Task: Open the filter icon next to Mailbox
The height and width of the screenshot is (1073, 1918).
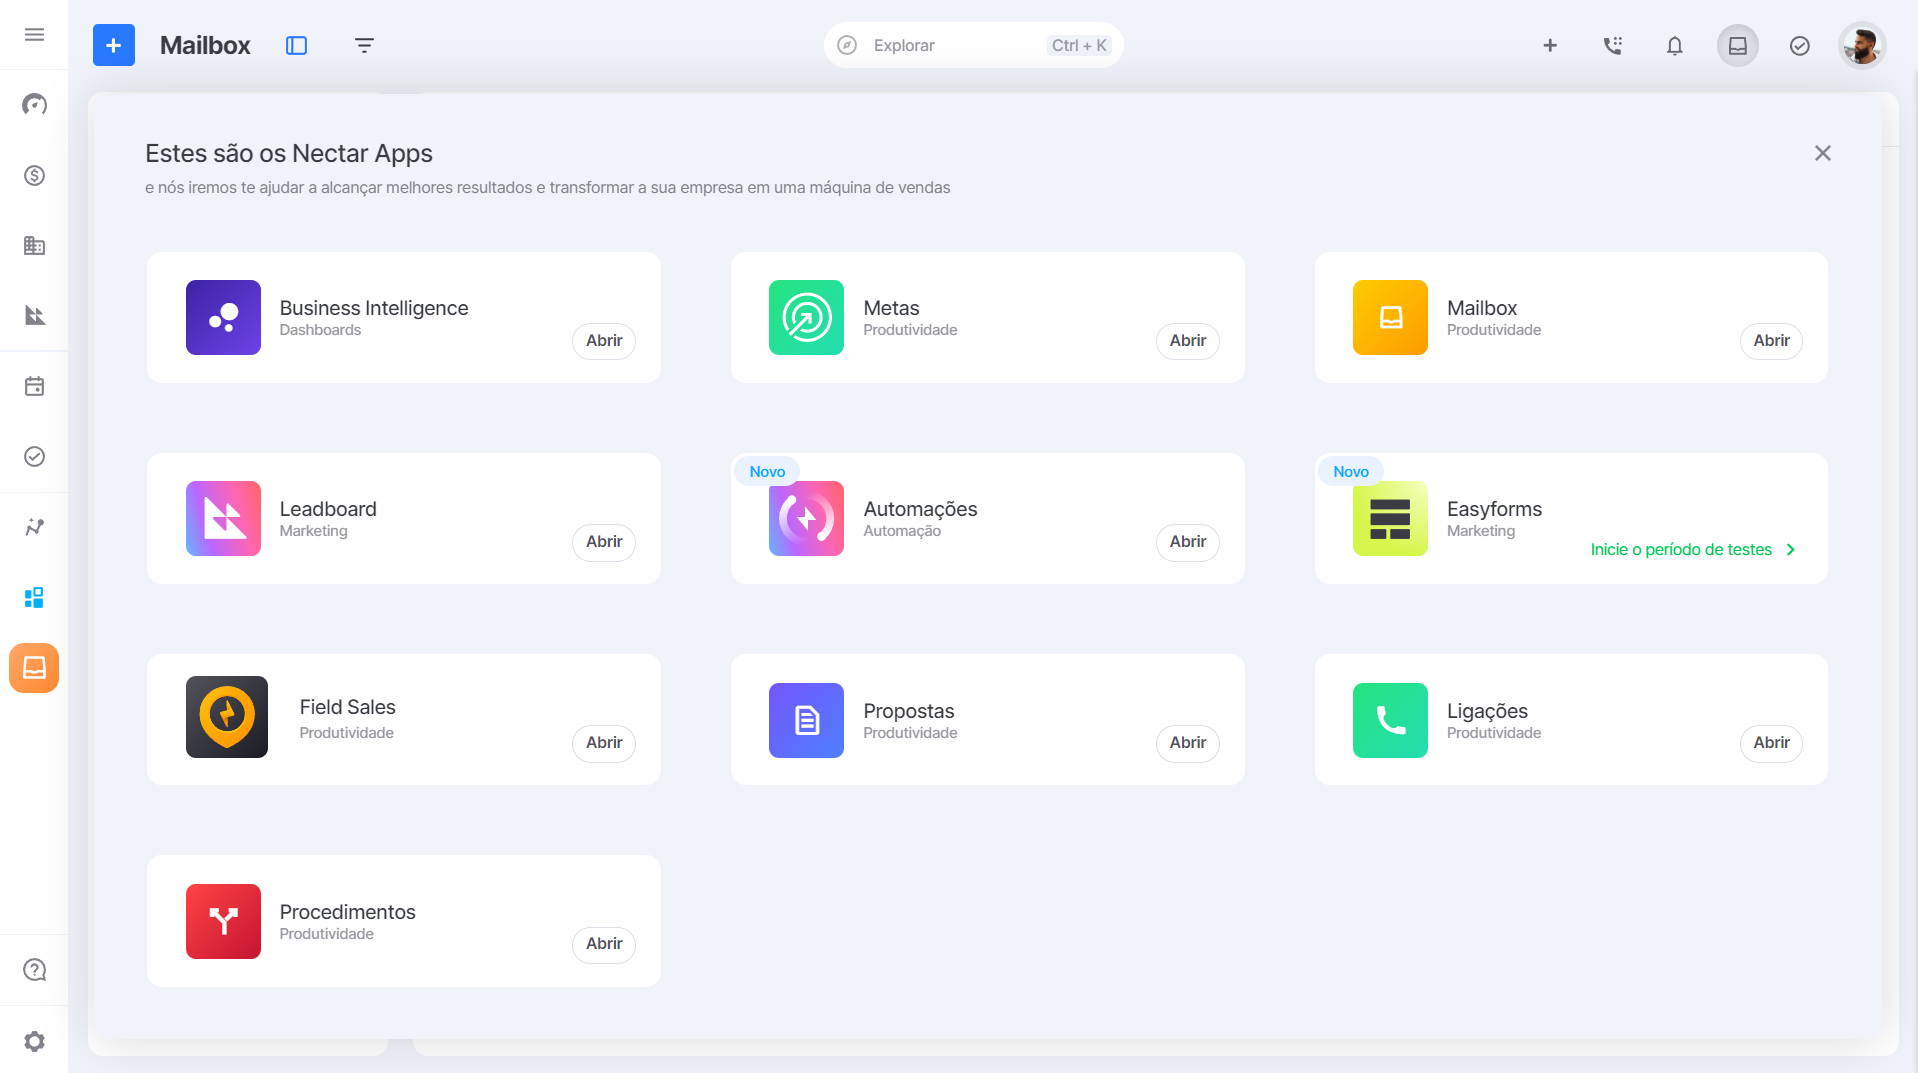Action: point(364,45)
